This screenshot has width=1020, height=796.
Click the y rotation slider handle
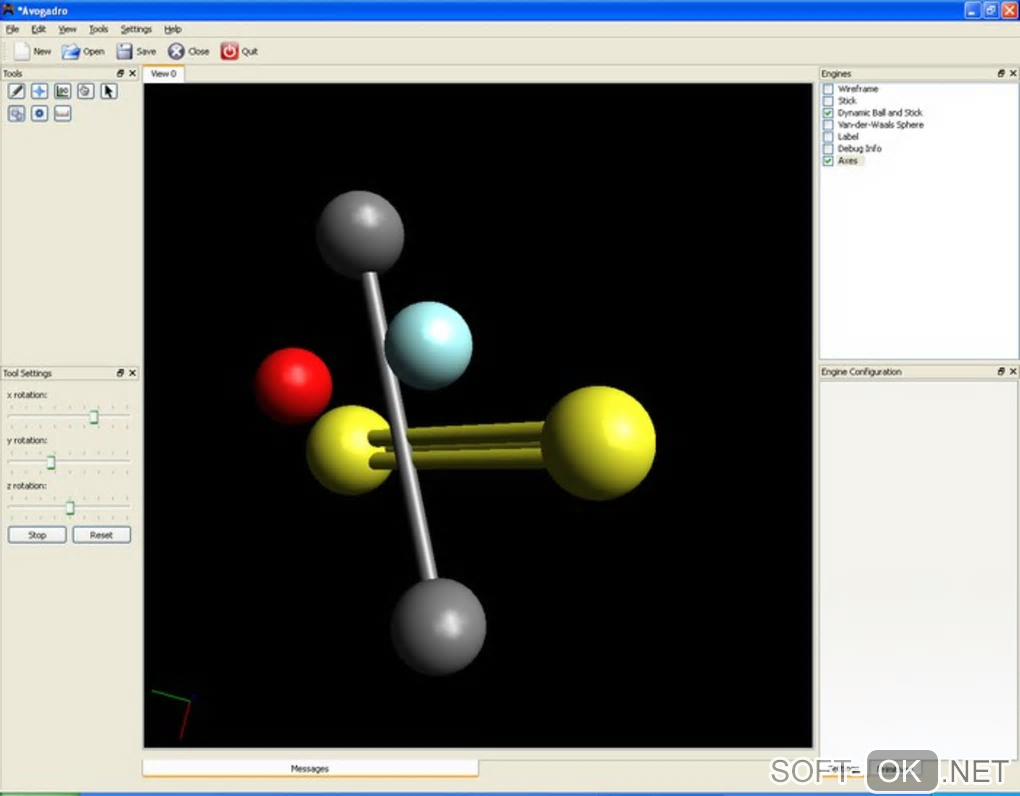tap(51, 462)
